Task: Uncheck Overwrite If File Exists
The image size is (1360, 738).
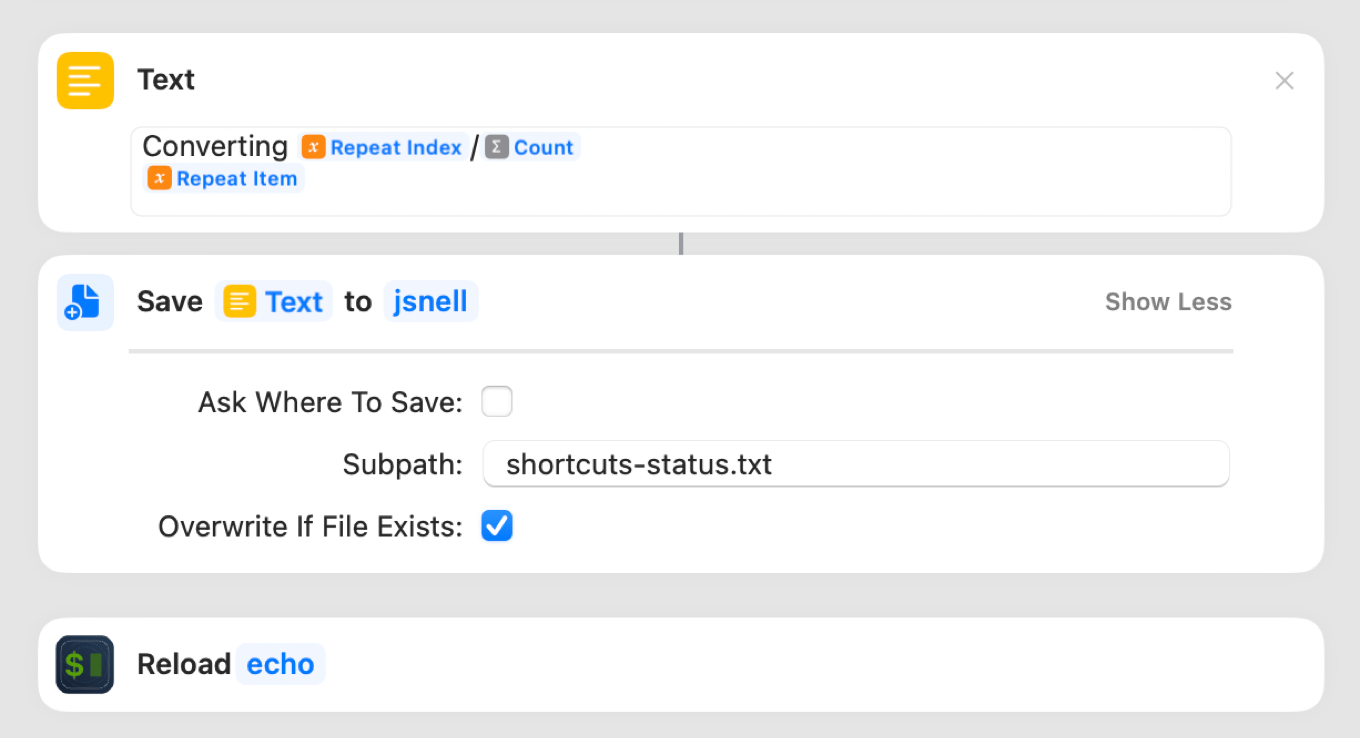Action: [x=497, y=526]
